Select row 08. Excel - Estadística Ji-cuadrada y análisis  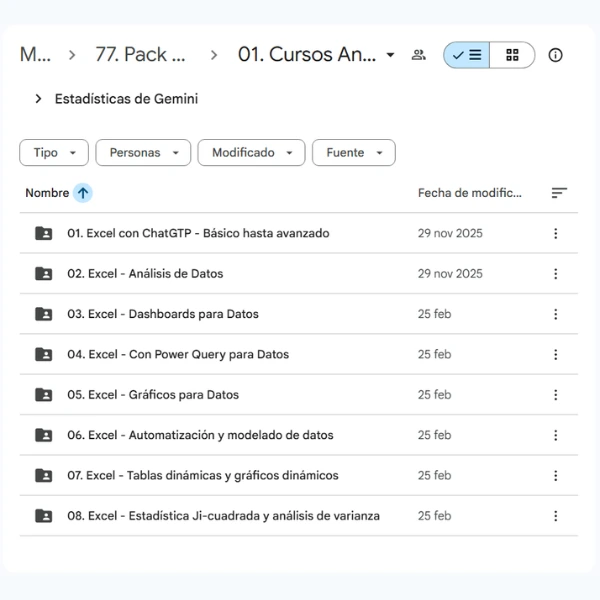tap(298, 516)
